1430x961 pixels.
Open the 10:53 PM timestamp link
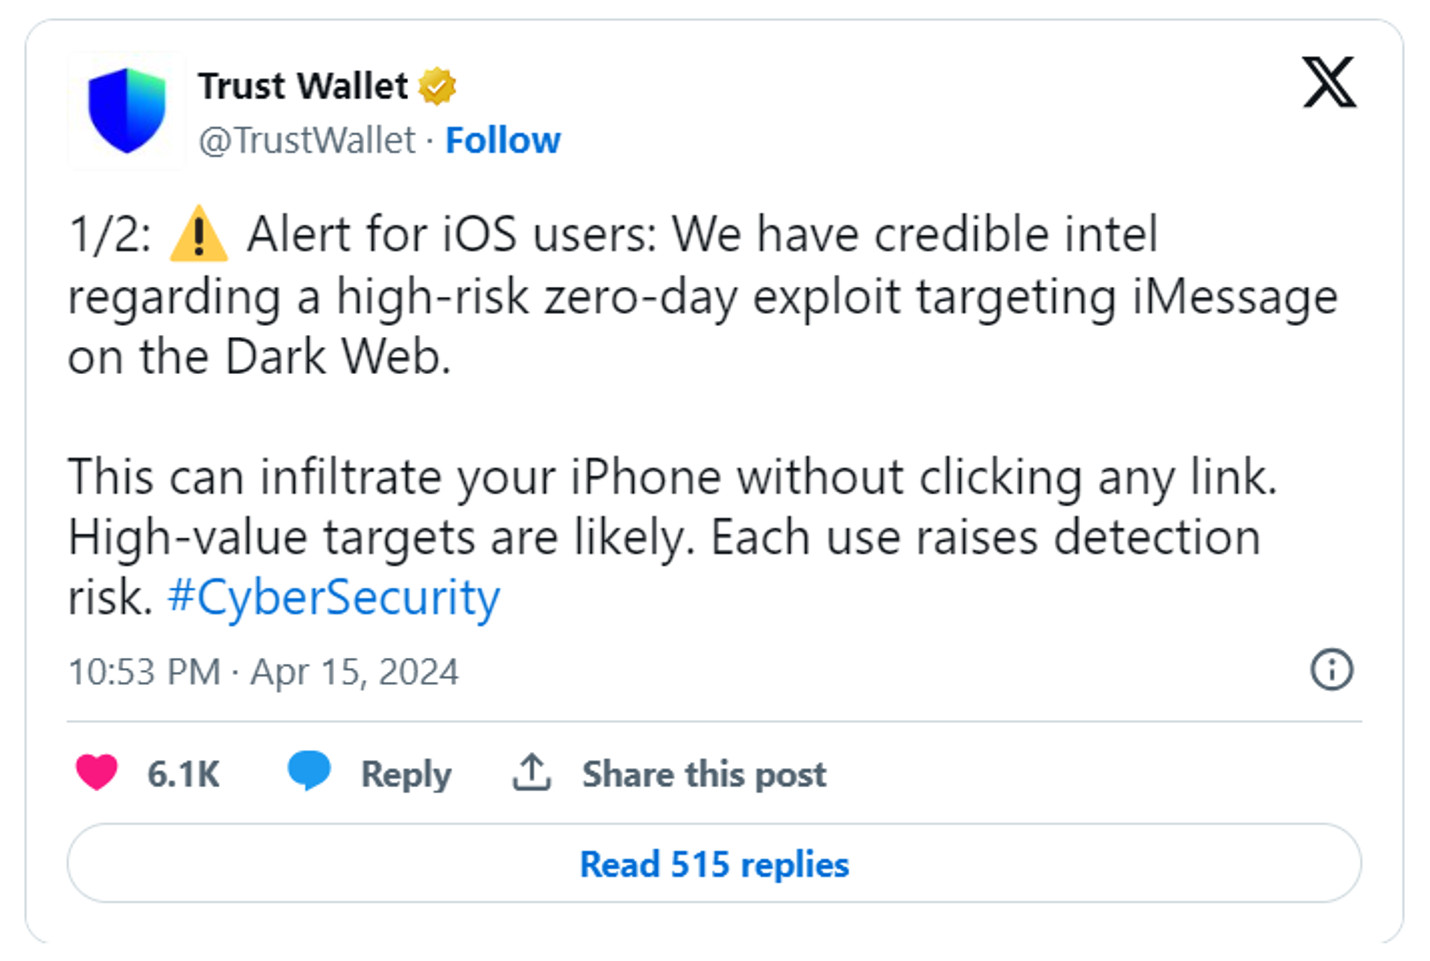coord(144,672)
